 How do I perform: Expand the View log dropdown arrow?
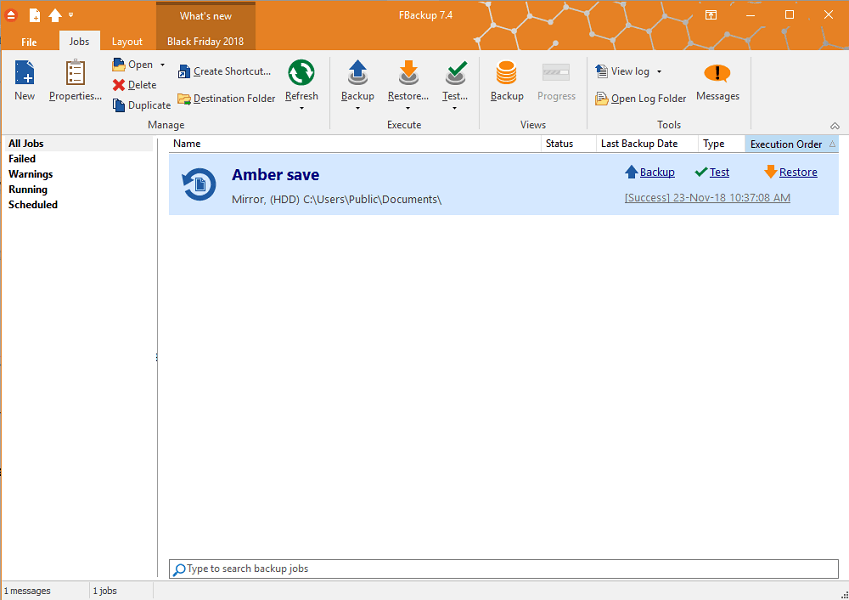[659, 71]
